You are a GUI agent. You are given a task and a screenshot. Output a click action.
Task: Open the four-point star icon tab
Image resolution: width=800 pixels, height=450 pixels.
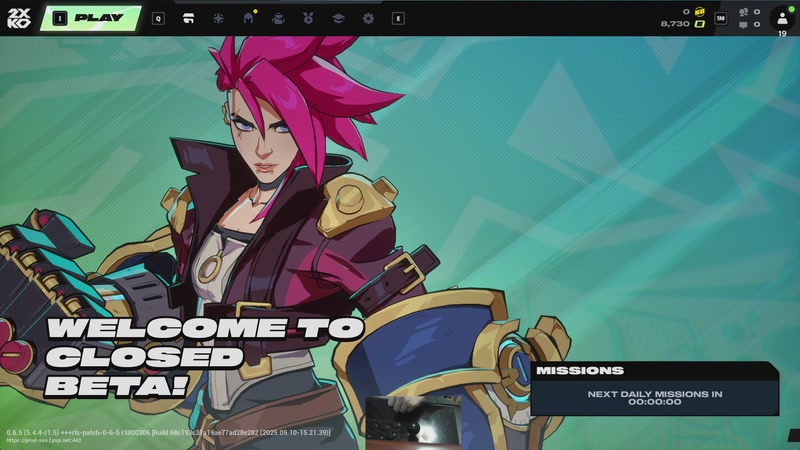click(x=218, y=18)
